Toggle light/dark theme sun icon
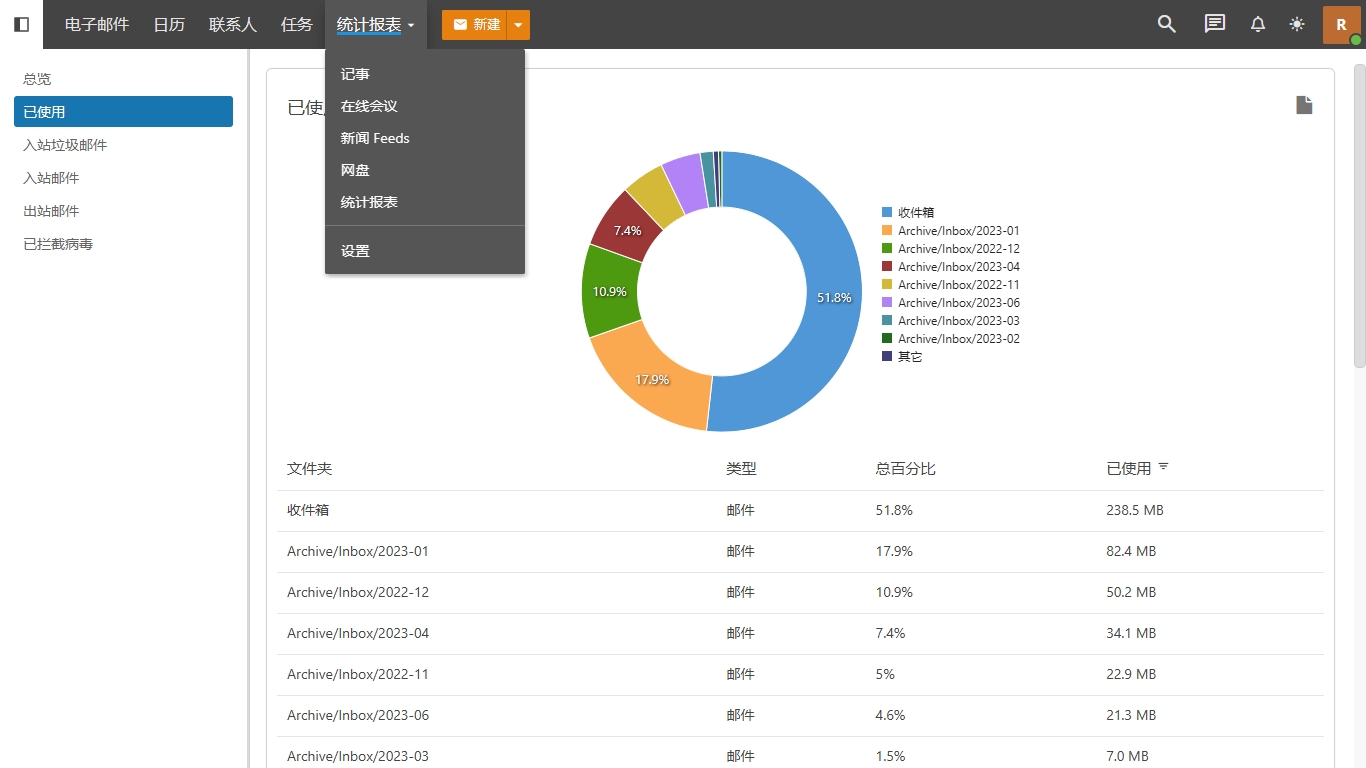Image resolution: width=1366 pixels, height=768 pixels. point(1297,24)
